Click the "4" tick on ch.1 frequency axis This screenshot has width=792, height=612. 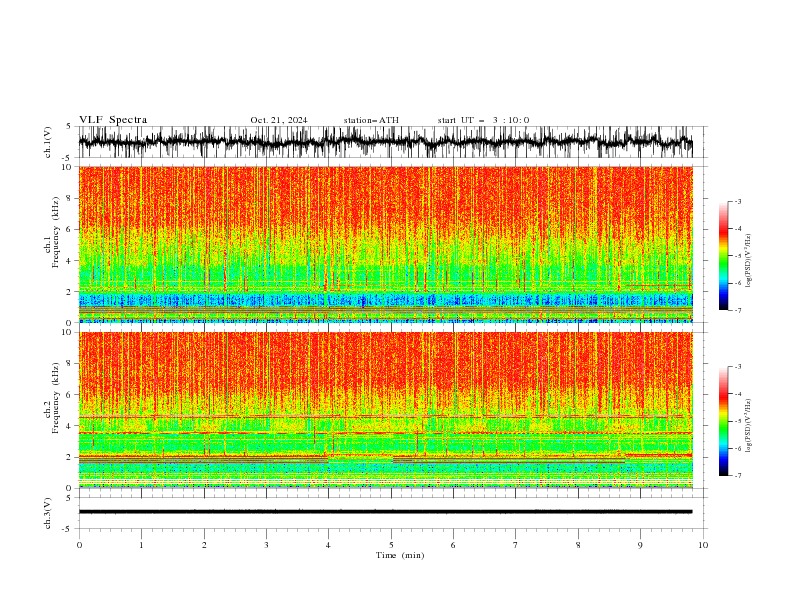click(x=69, y=261)
